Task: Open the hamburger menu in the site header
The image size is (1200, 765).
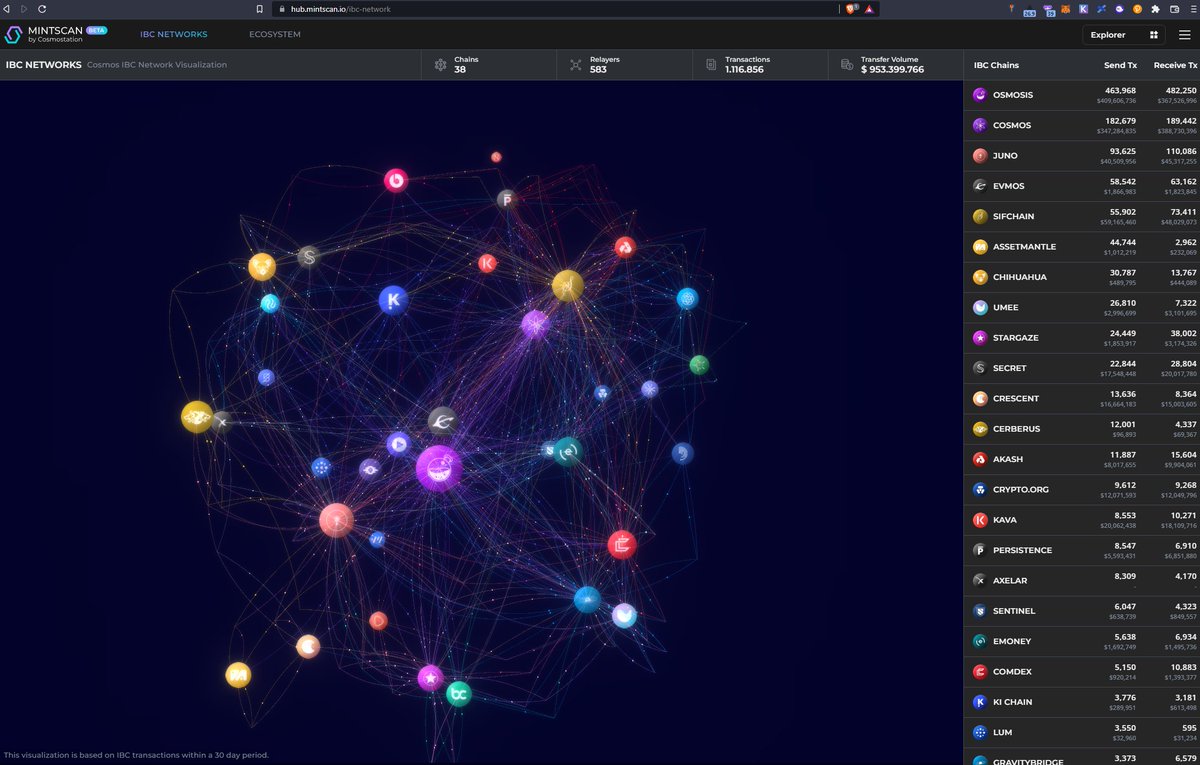Action: click(1185, 35)
